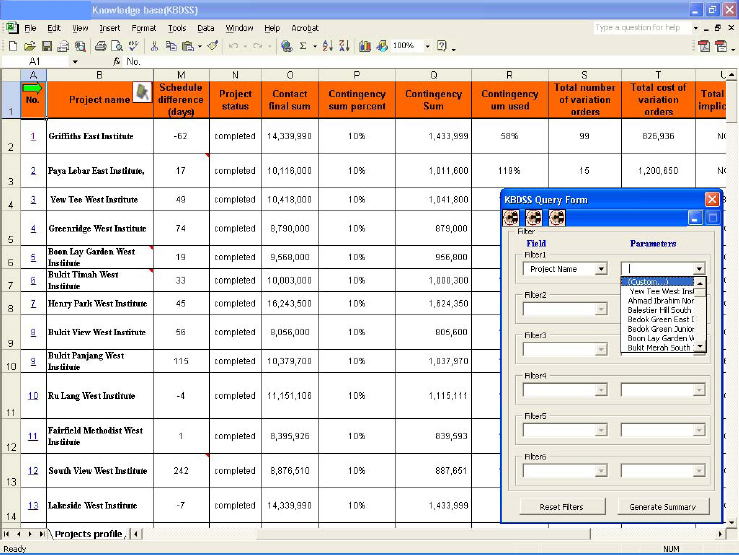Image resolution: width=739 pixels, height=555 pixels.
Task: Click the picture icon in Project name header
Action: pyautogui.click(x=142, y=91)
